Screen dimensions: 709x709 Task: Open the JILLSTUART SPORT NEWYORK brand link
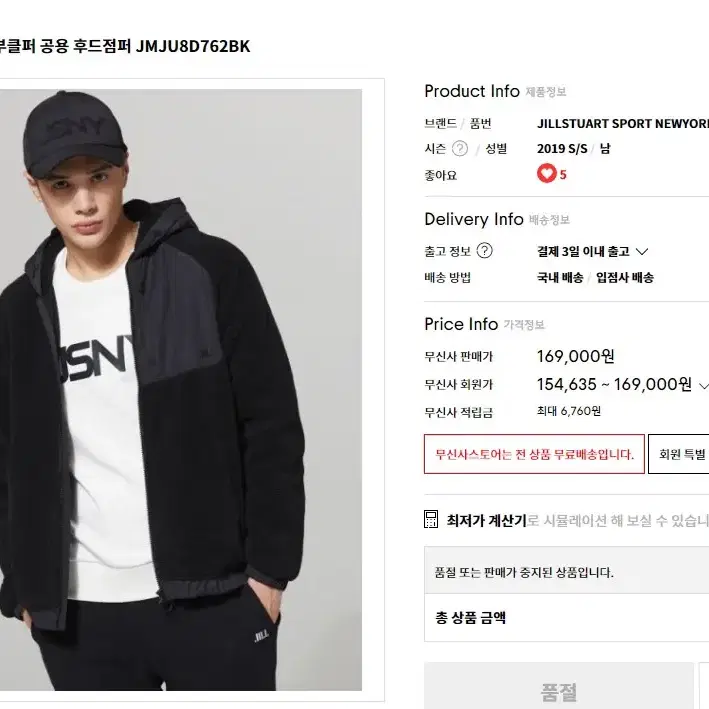coord(623,123)
